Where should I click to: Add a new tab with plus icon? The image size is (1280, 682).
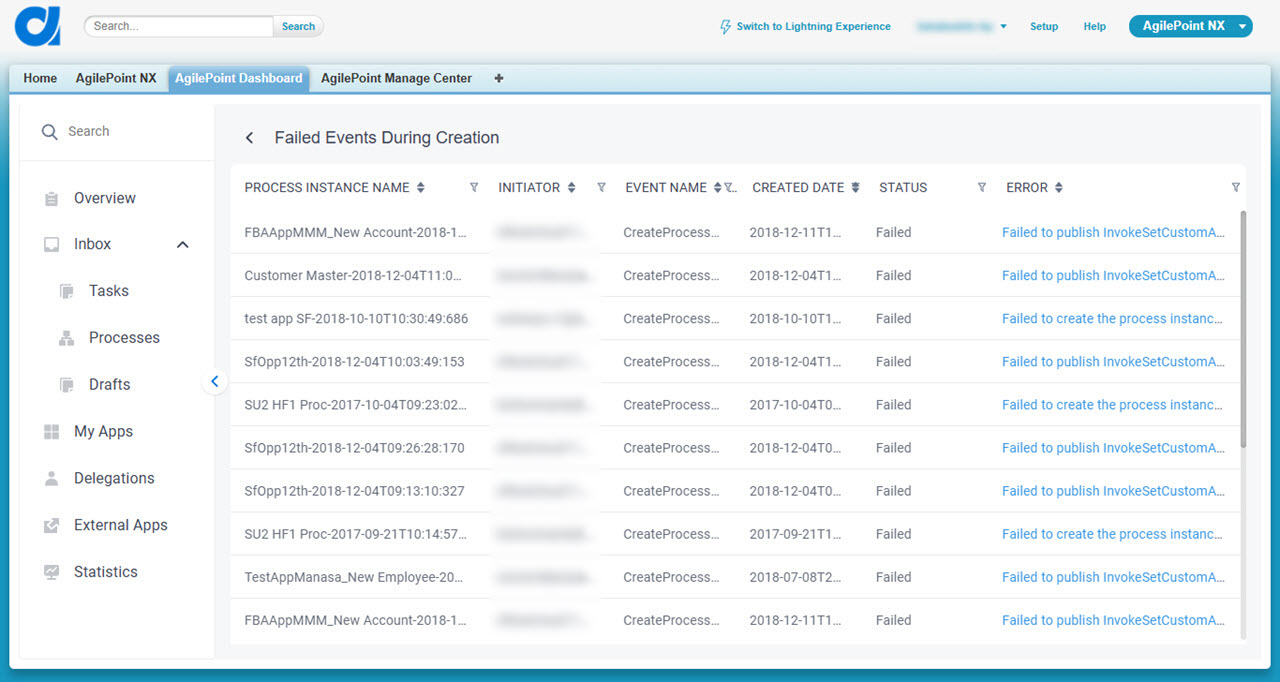tap(499, 78)
